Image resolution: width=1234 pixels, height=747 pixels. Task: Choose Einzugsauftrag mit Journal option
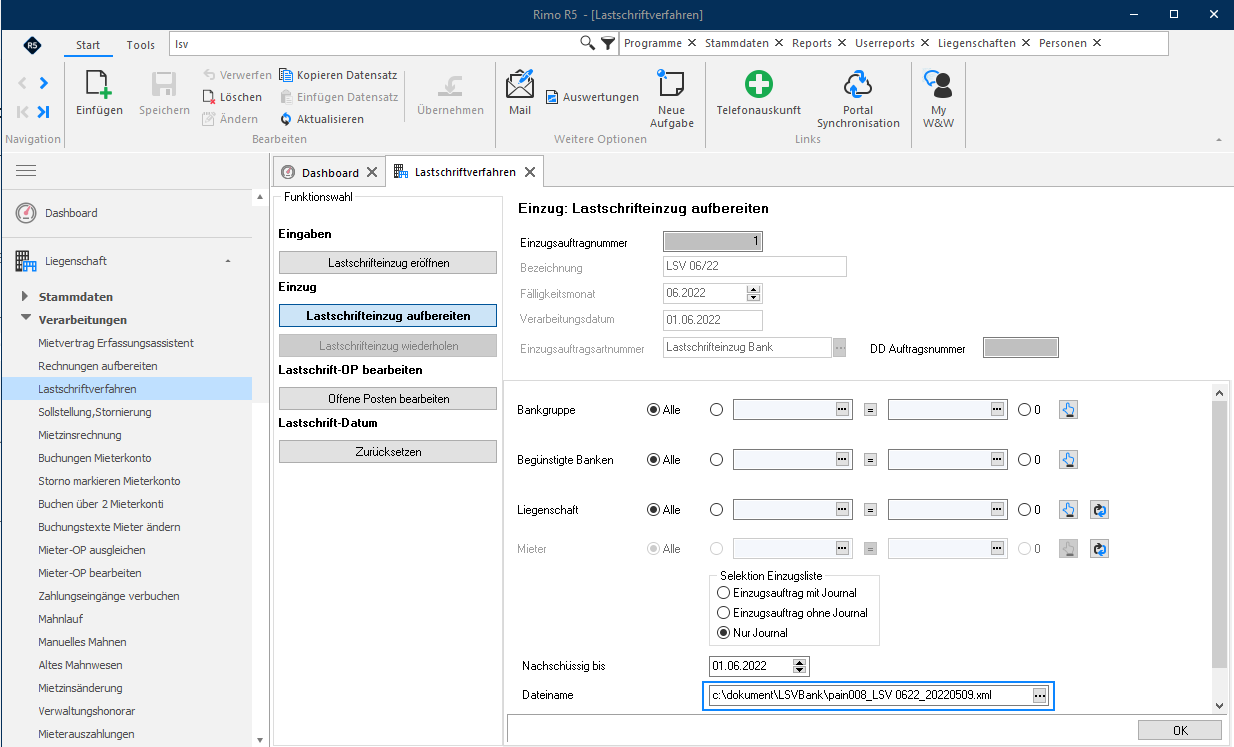[x=787, y=593]
